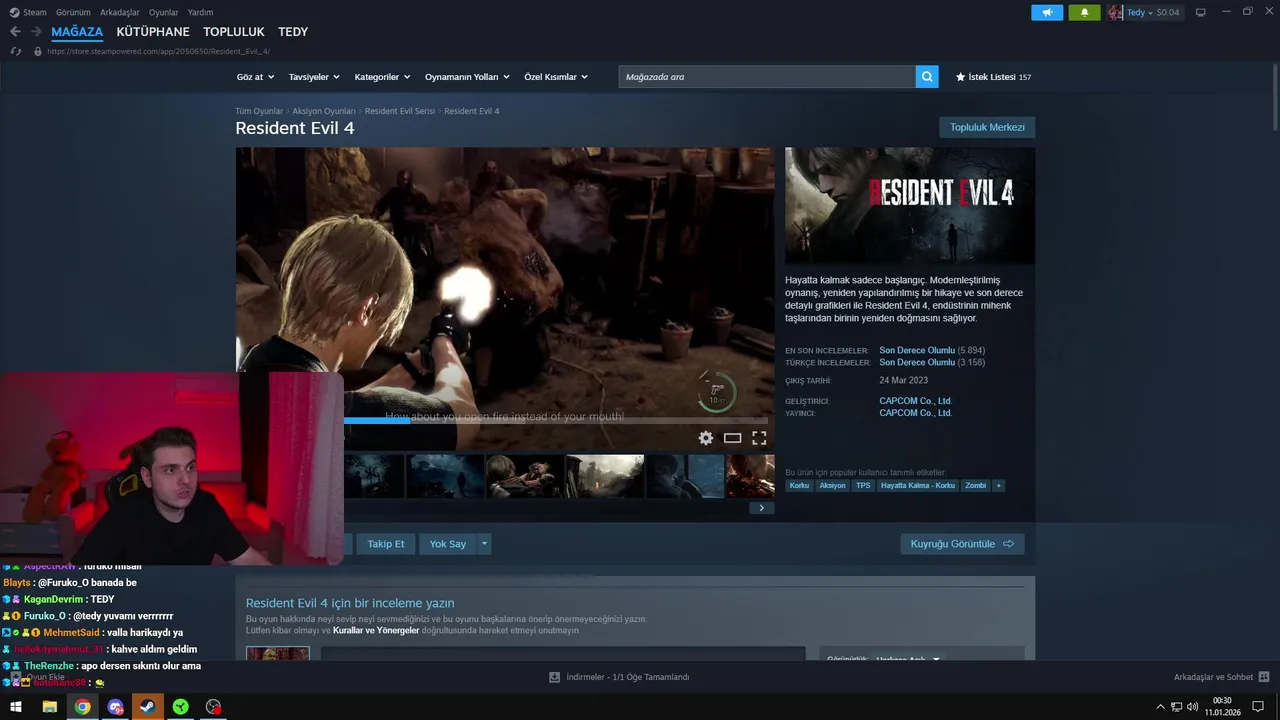
Task: Expand the Tavsiyeler dropdown
Action: coord(314,77)
